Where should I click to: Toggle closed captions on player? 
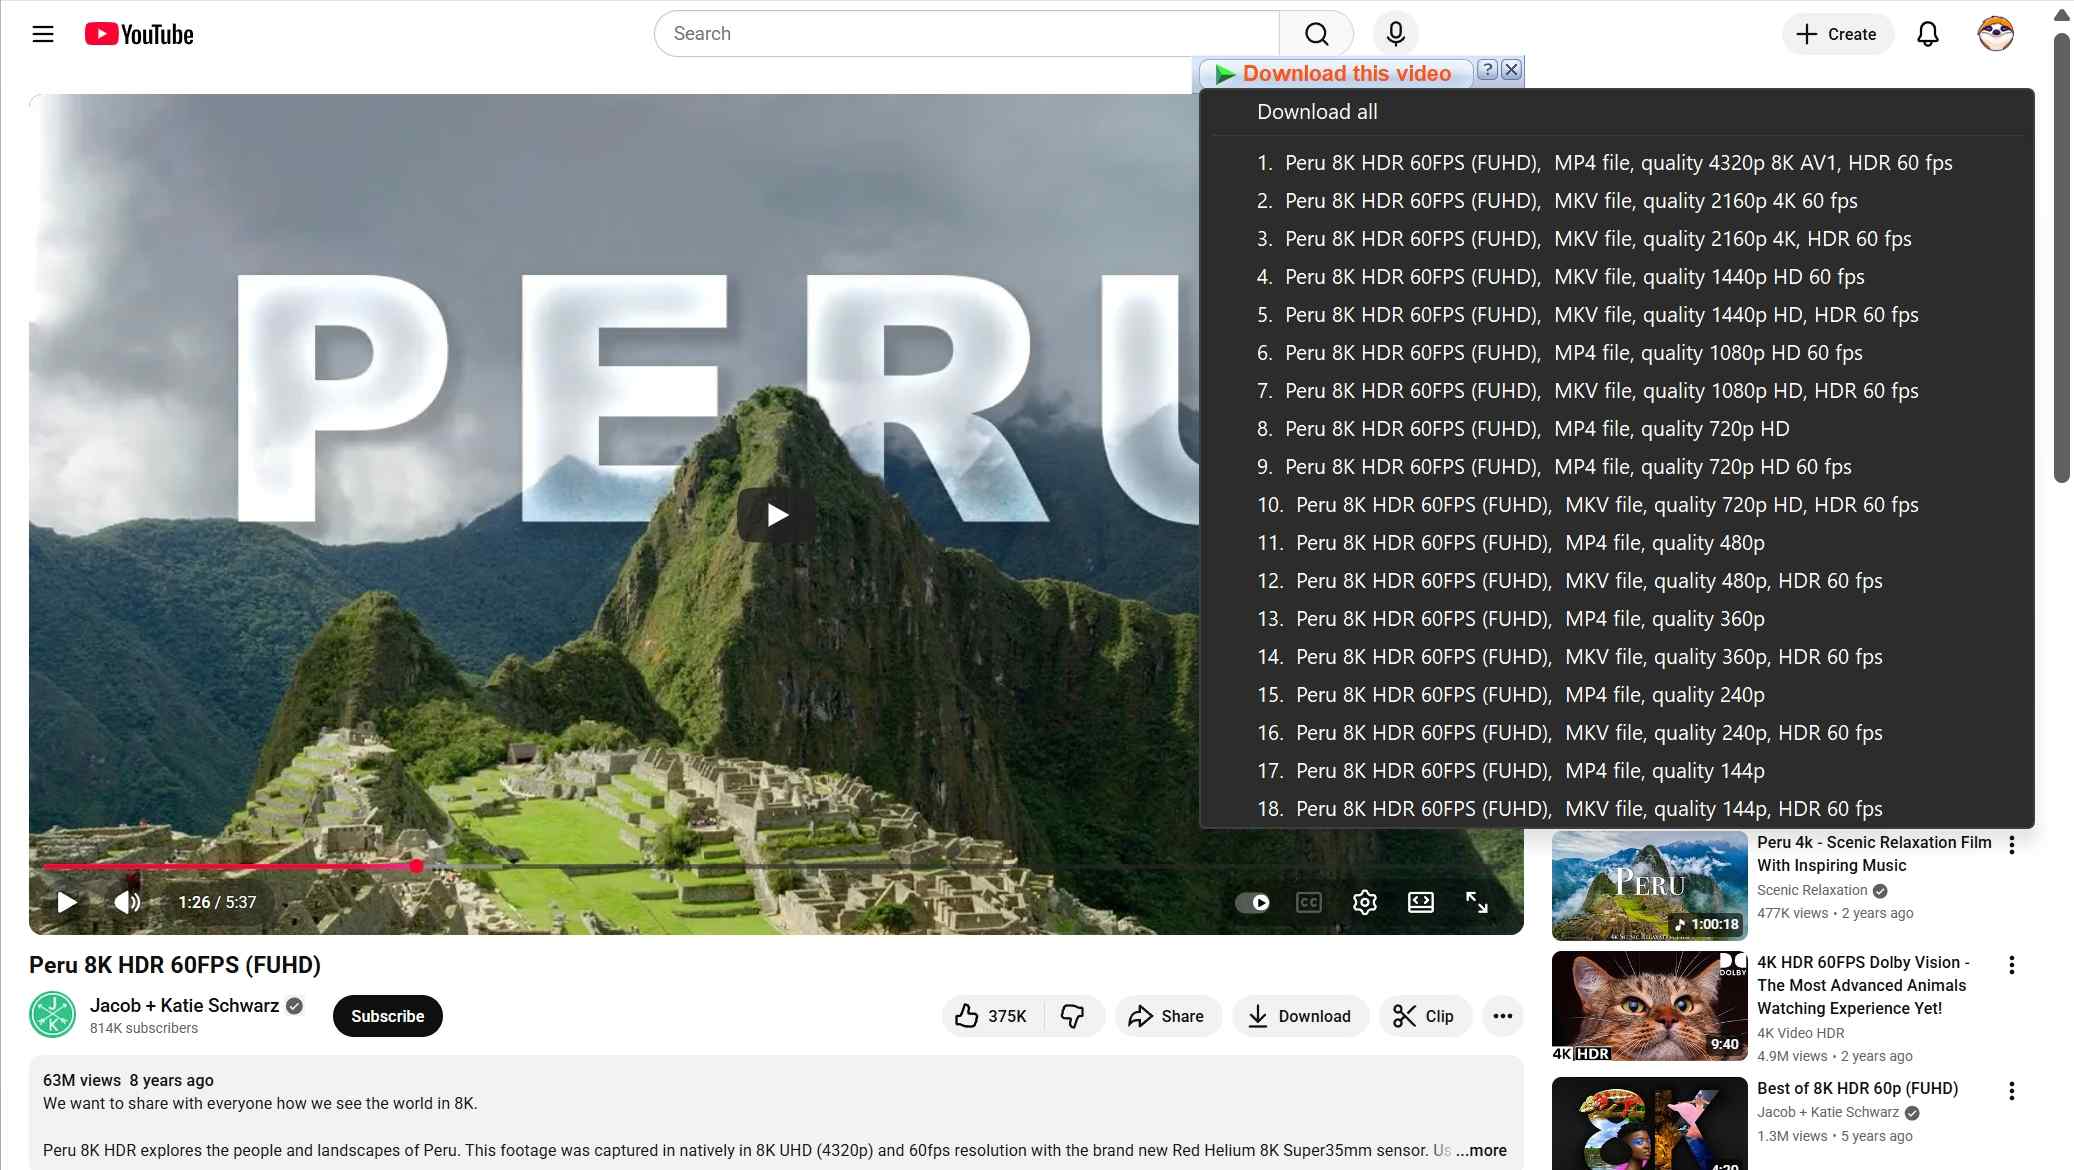(x=1308, y=902)
